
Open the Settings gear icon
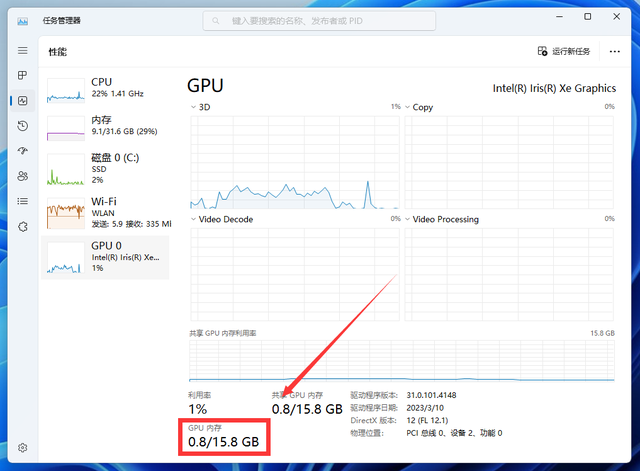click(22, 448)
